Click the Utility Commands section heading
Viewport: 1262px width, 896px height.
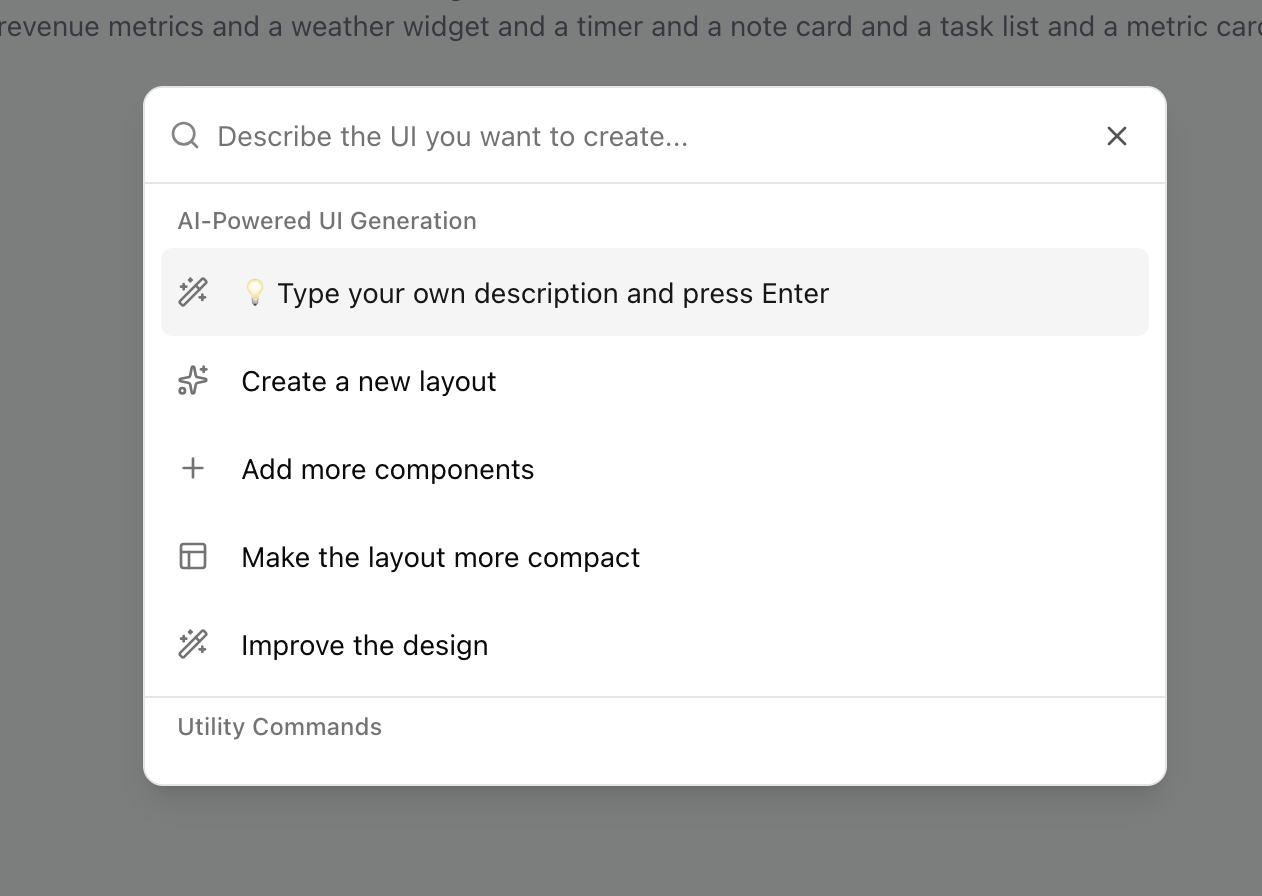coord(280,727)
